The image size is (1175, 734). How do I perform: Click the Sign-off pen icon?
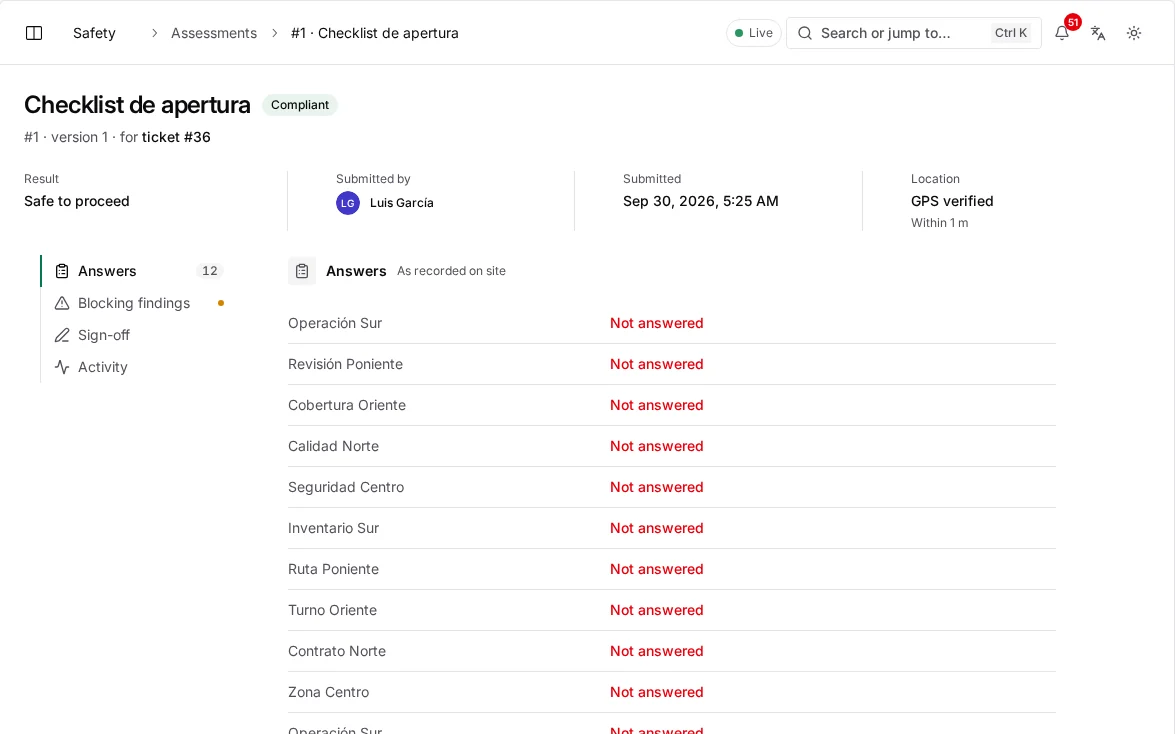pos(62,335)
